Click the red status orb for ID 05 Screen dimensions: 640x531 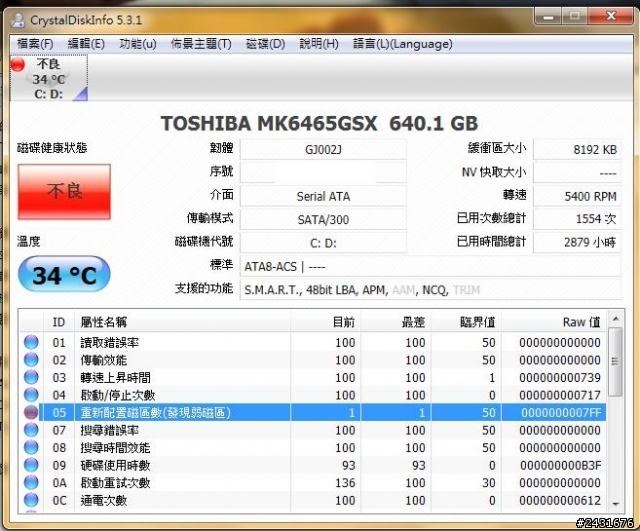coord(31,412)
